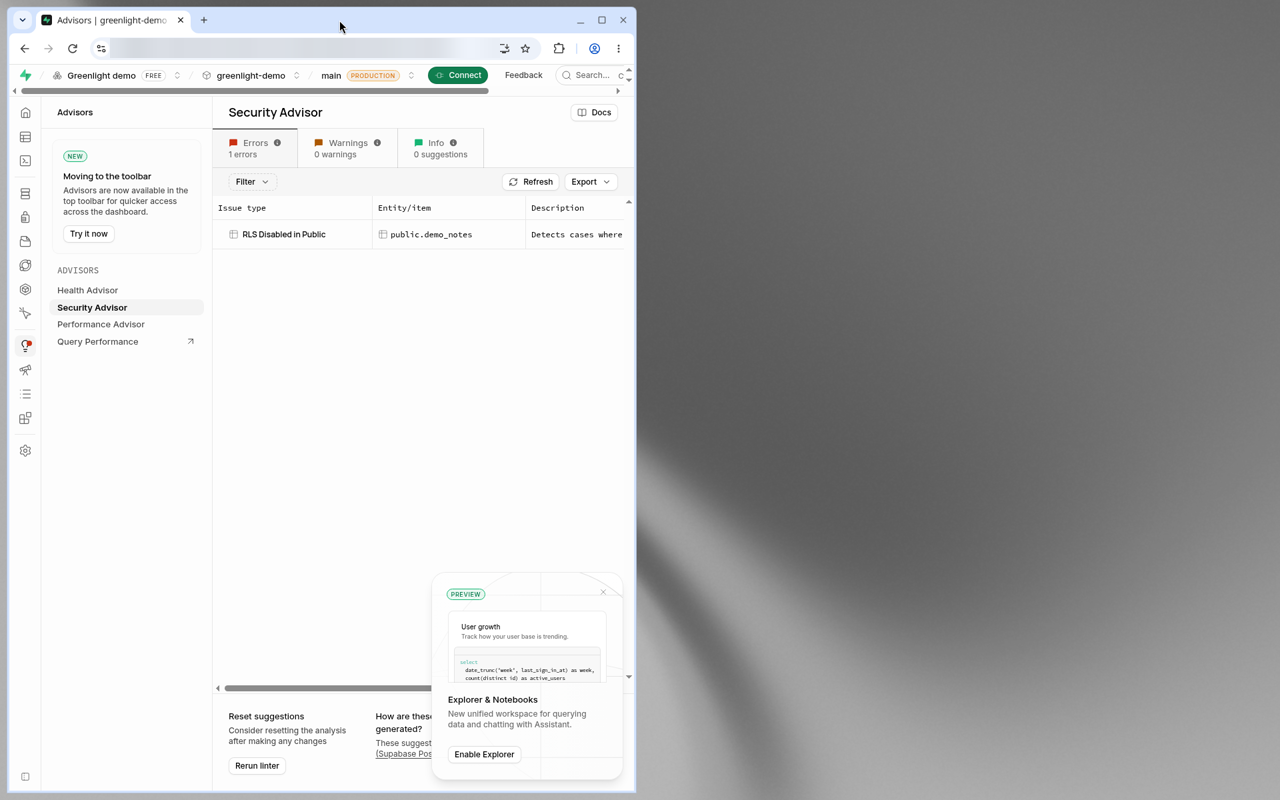This screenshot has width=1280, height=800.
Task: Click the info icon next to Errors
Action: click(x=278, y=143)
